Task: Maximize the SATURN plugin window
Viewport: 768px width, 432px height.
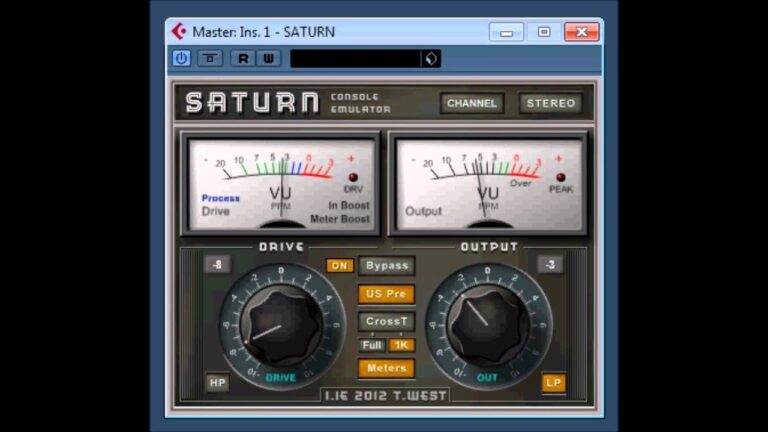Action: pyautogui.click(x=544, y=32)
